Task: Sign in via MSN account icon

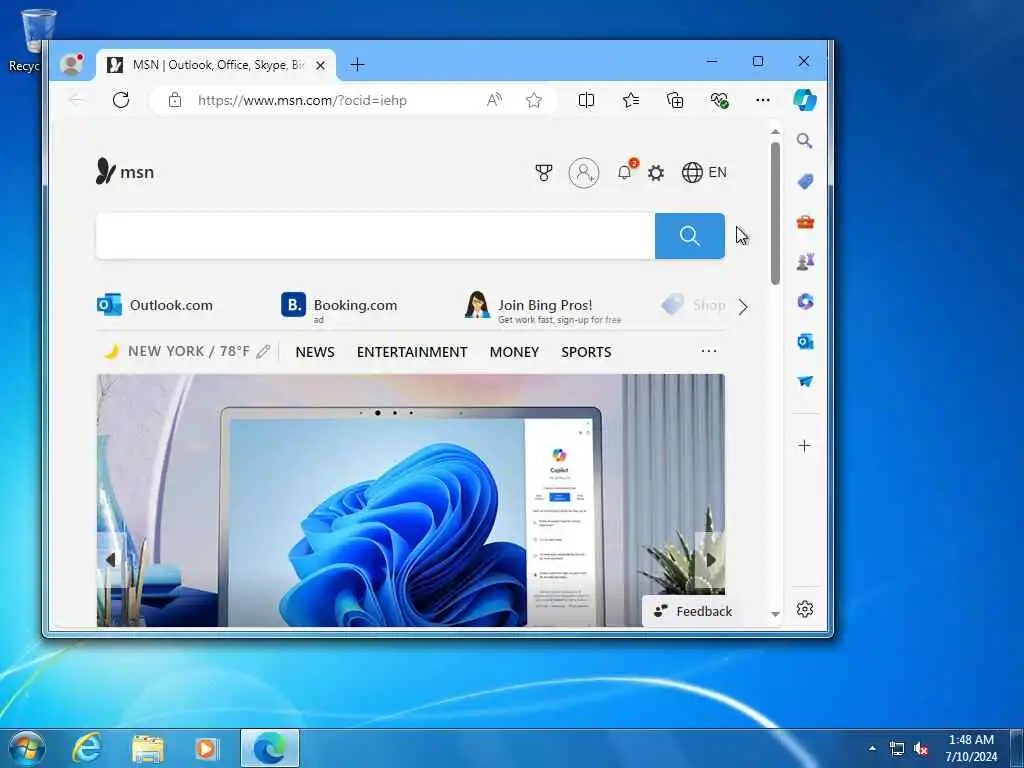Action: [x=584, y=172]
